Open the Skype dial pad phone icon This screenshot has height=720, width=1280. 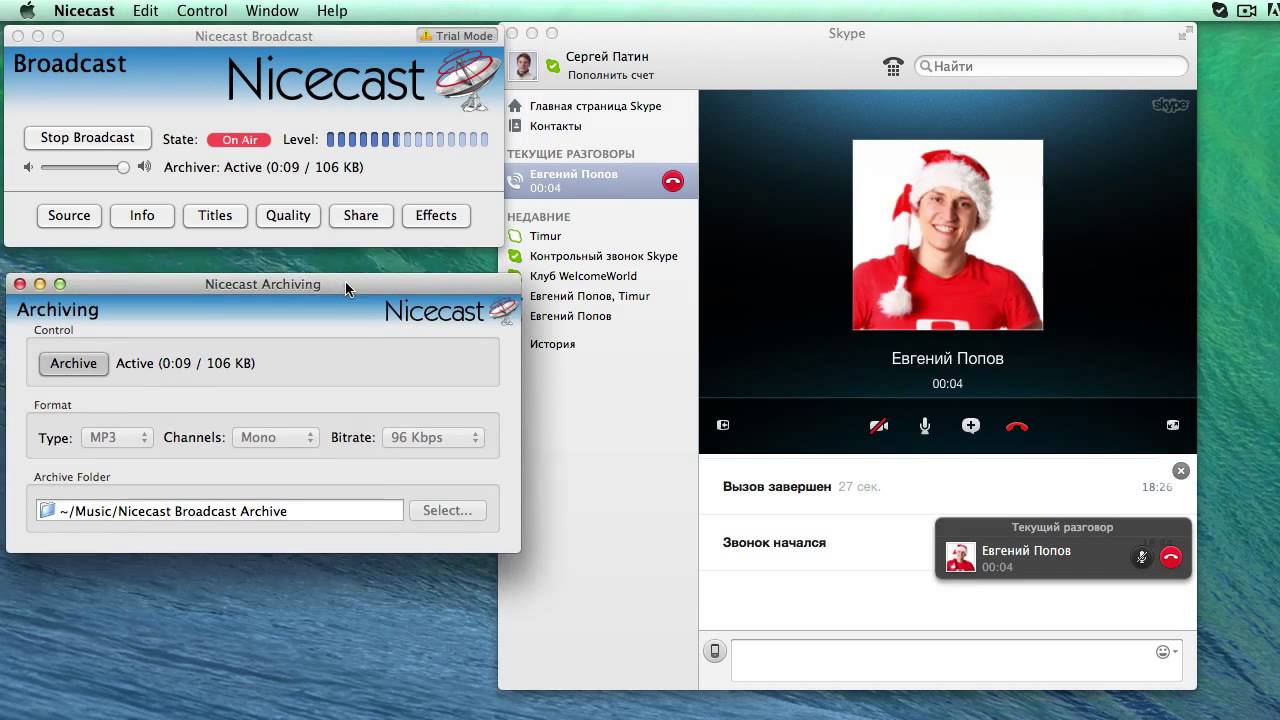coord(893,66)
